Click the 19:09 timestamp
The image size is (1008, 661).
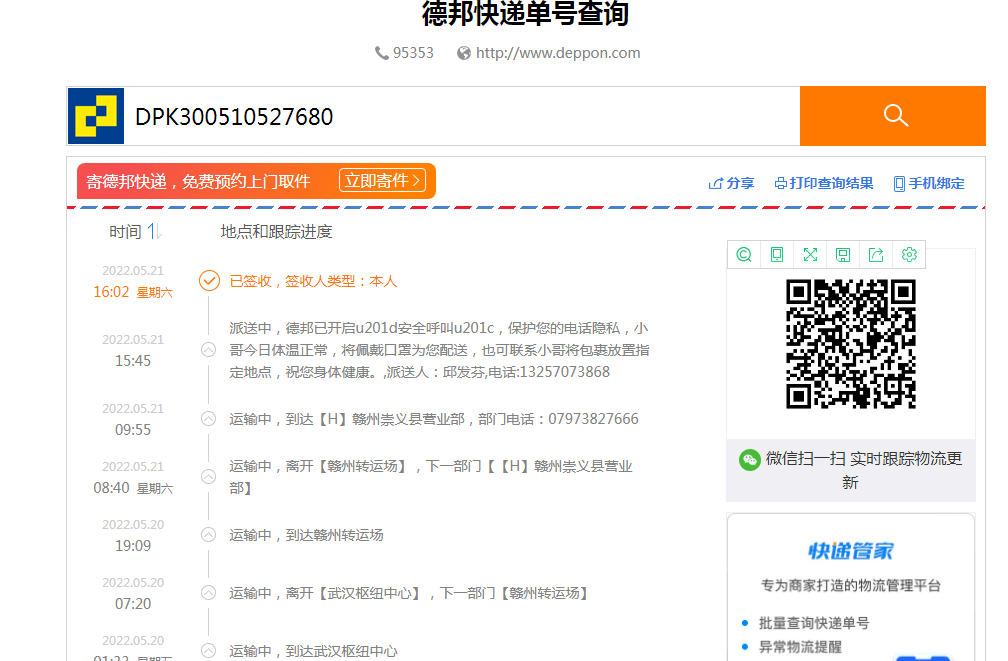coord(133,546)
